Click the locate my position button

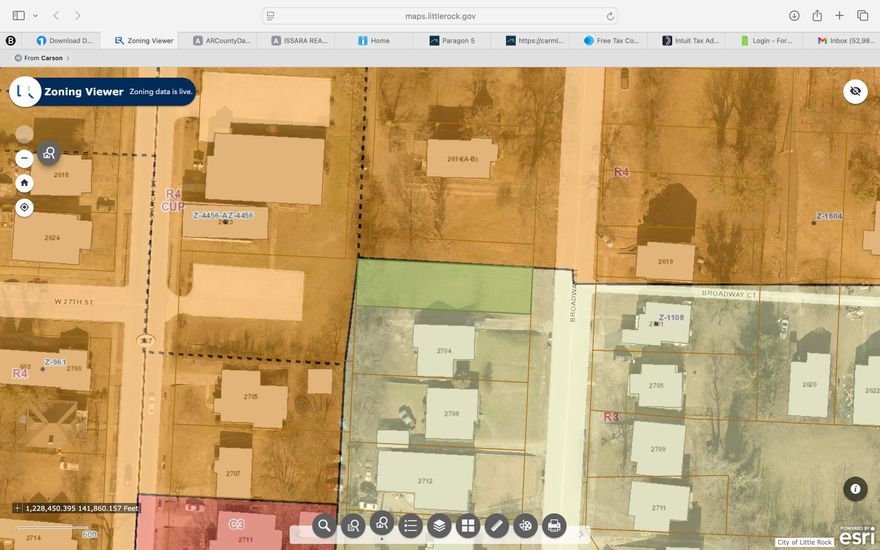25,208
